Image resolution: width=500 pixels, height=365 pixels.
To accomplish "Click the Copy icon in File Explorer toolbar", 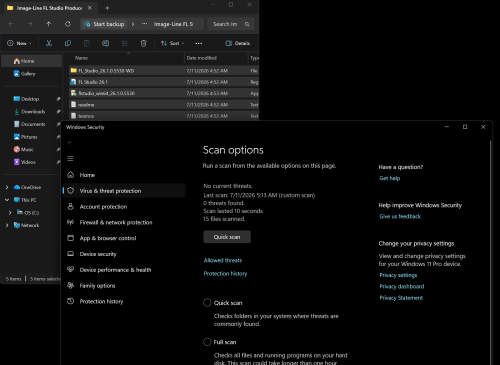I will 68,43.
